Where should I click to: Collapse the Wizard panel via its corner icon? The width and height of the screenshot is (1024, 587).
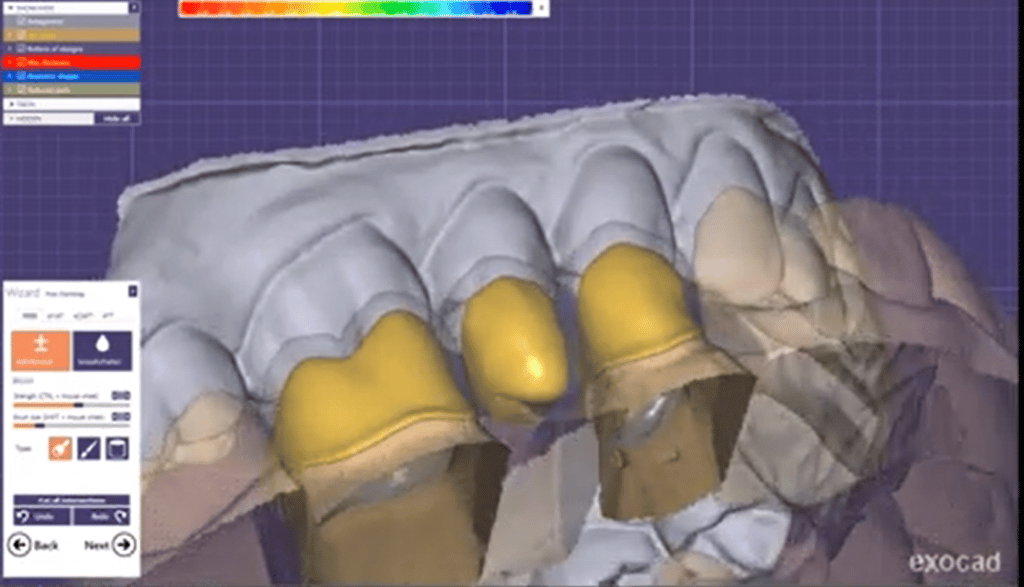[x=133, y=289]
